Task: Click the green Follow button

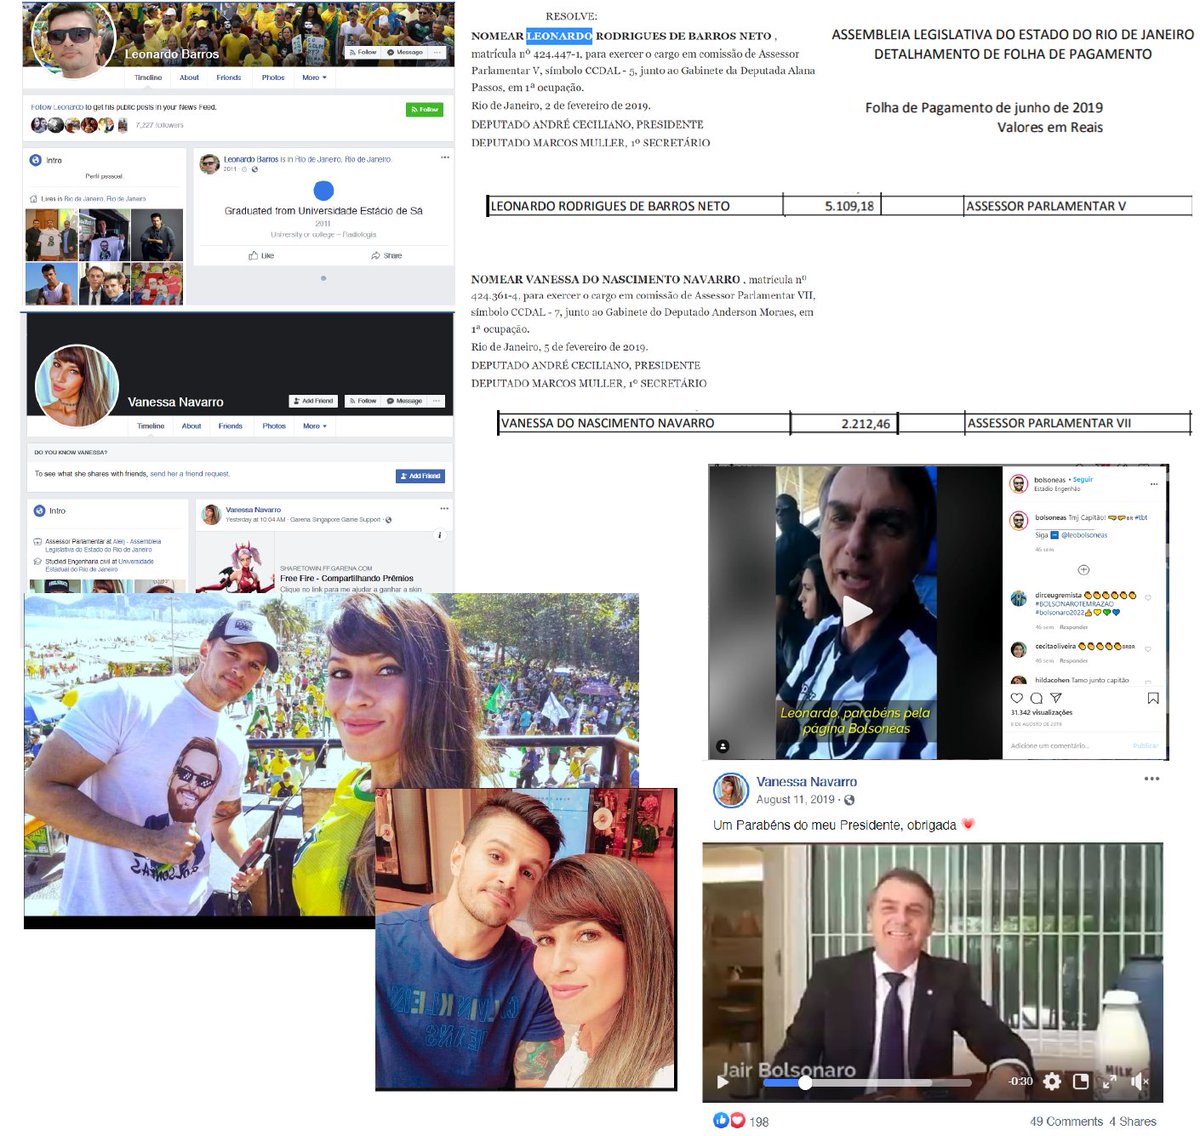Action: click(x=425, y=109)
